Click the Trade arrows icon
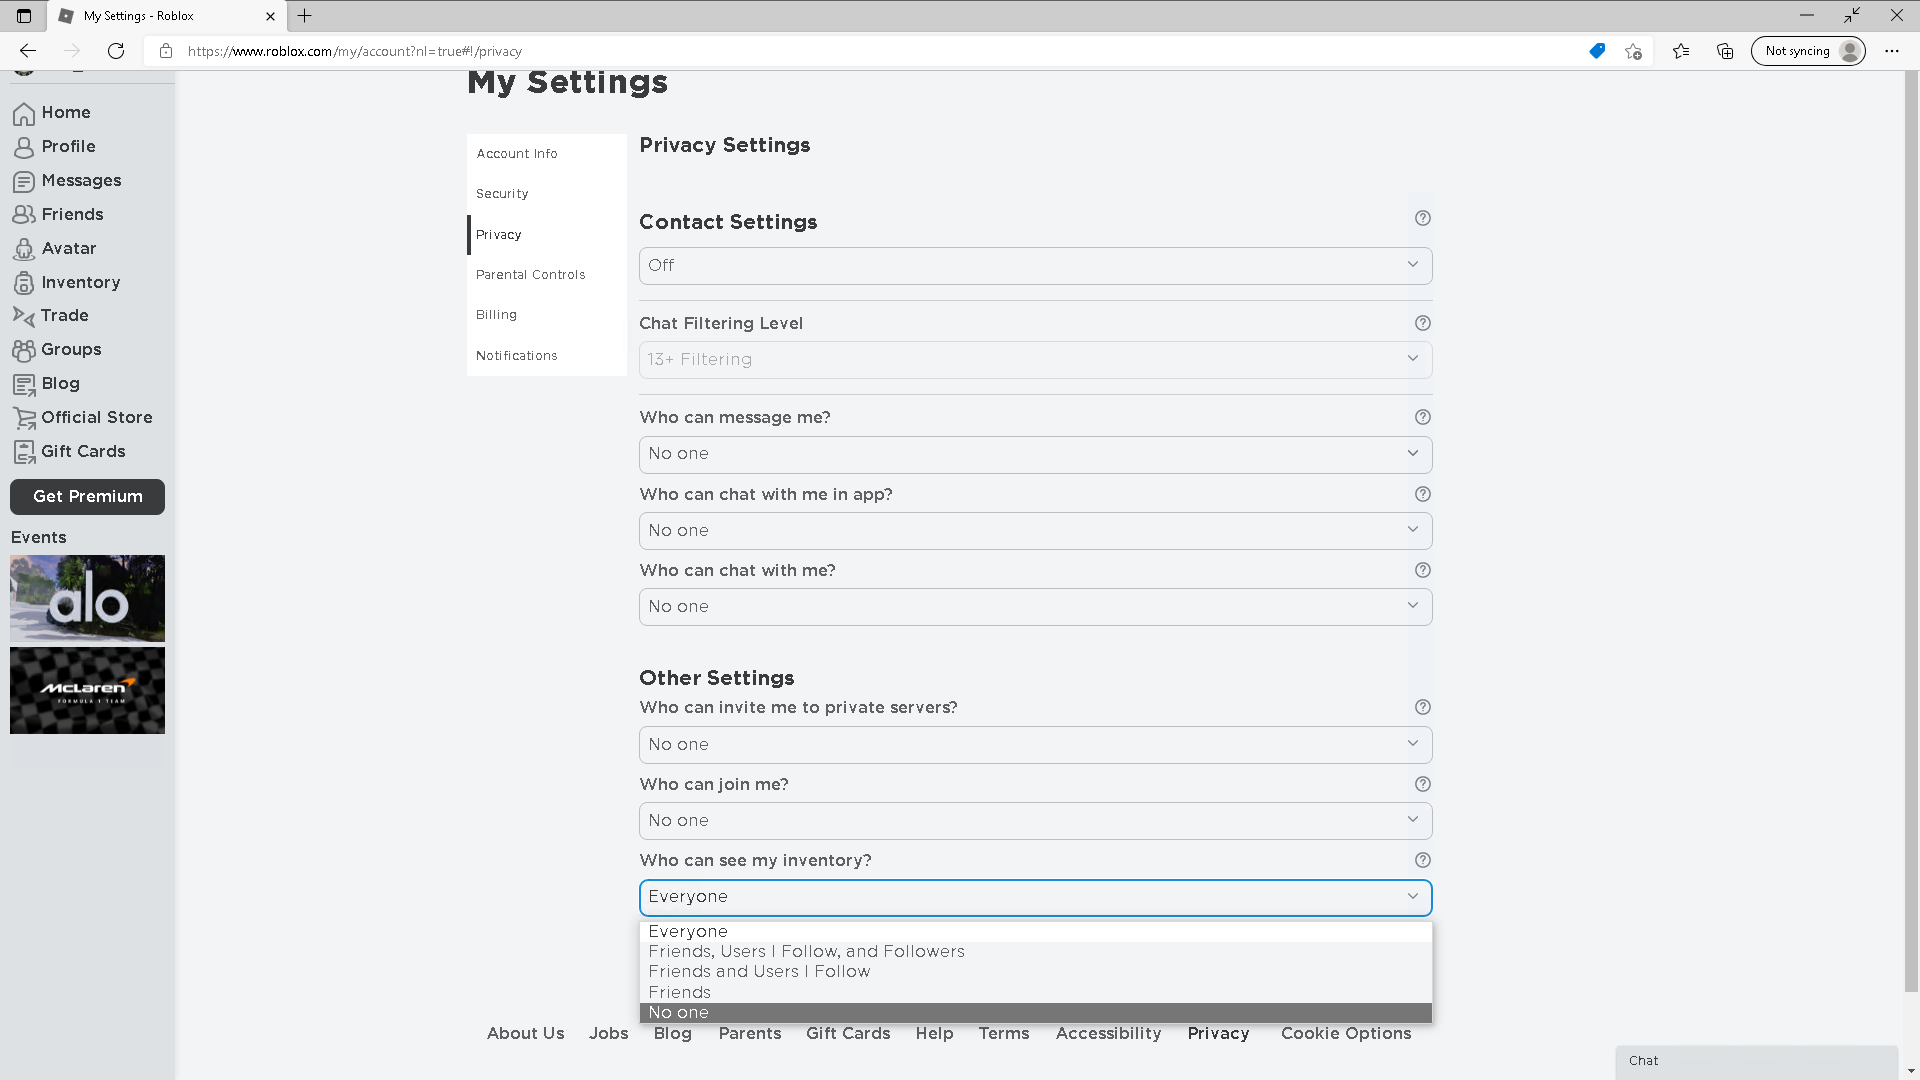The height and width of the screenshot is (1080, 1920). 24,316
